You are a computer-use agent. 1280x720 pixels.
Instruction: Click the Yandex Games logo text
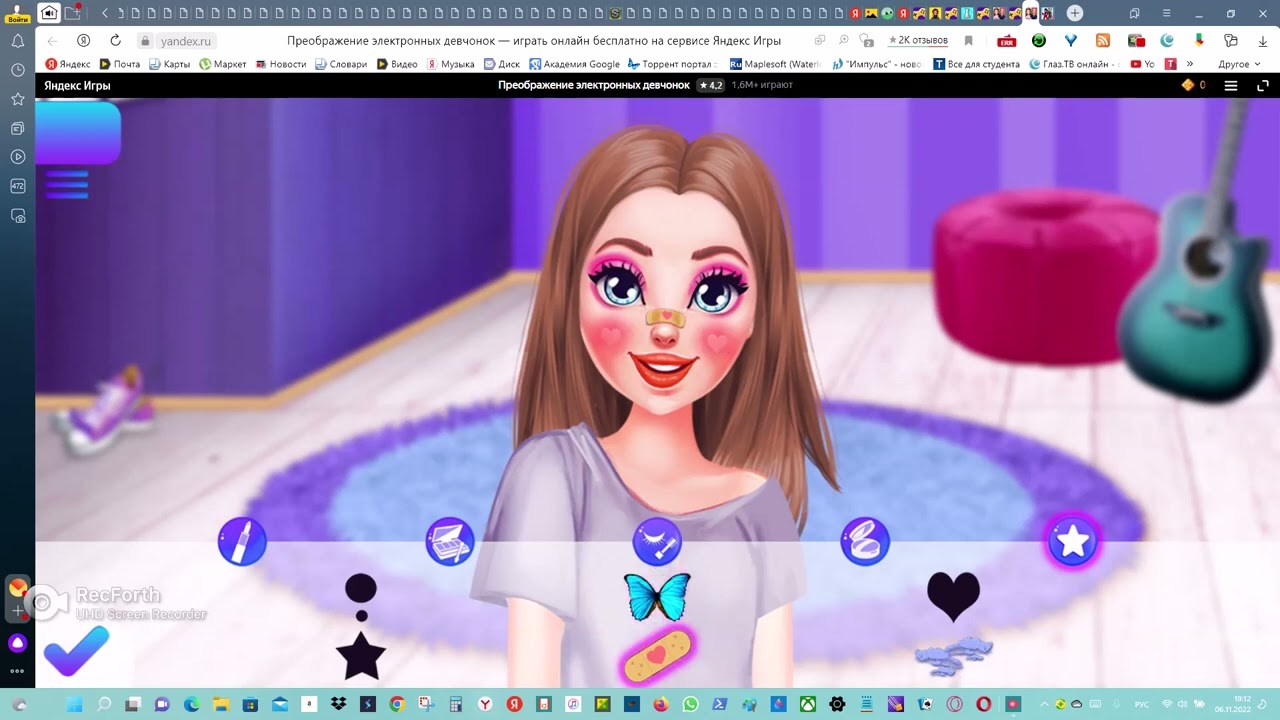coord(77,86)
